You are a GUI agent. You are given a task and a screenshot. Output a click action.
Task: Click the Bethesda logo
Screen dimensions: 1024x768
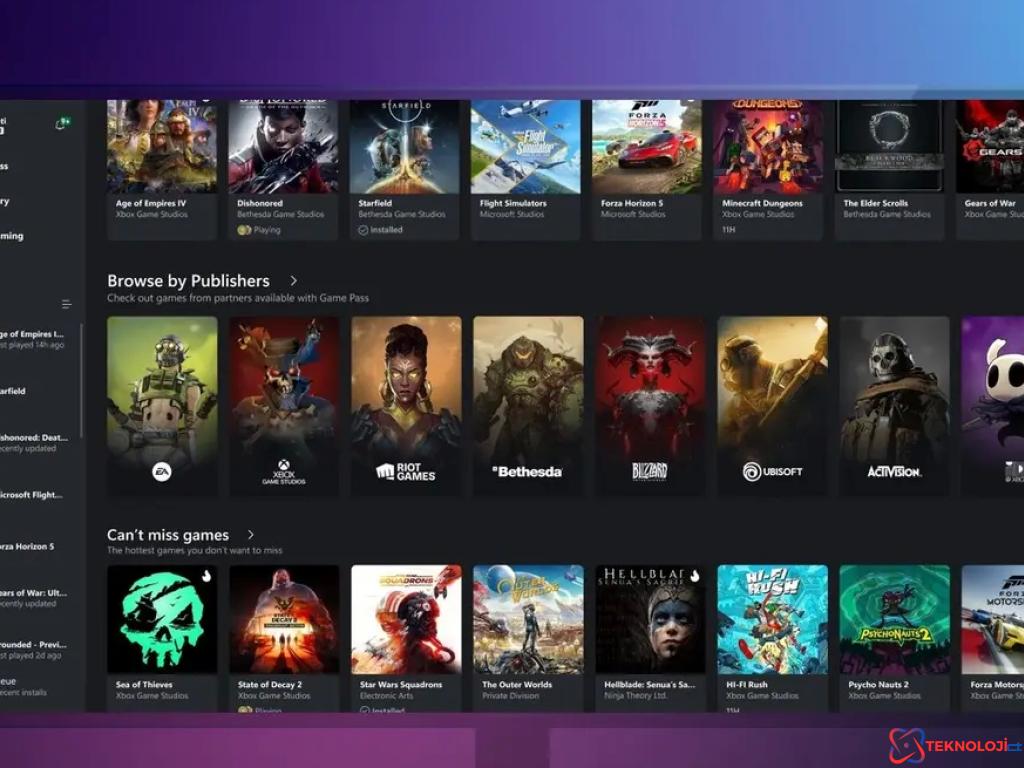pyautogui.click(x=527, y=472)
